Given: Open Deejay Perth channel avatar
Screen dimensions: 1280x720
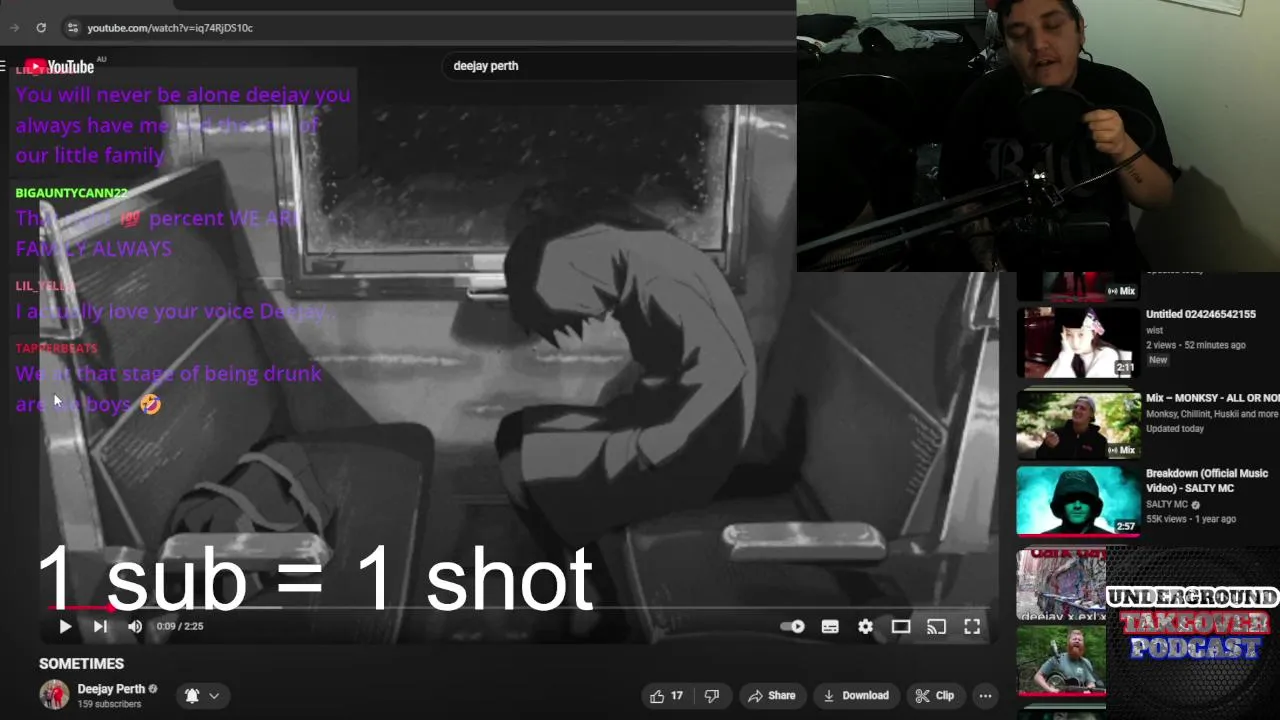Looking at the screenshot, I should (54, 695).
